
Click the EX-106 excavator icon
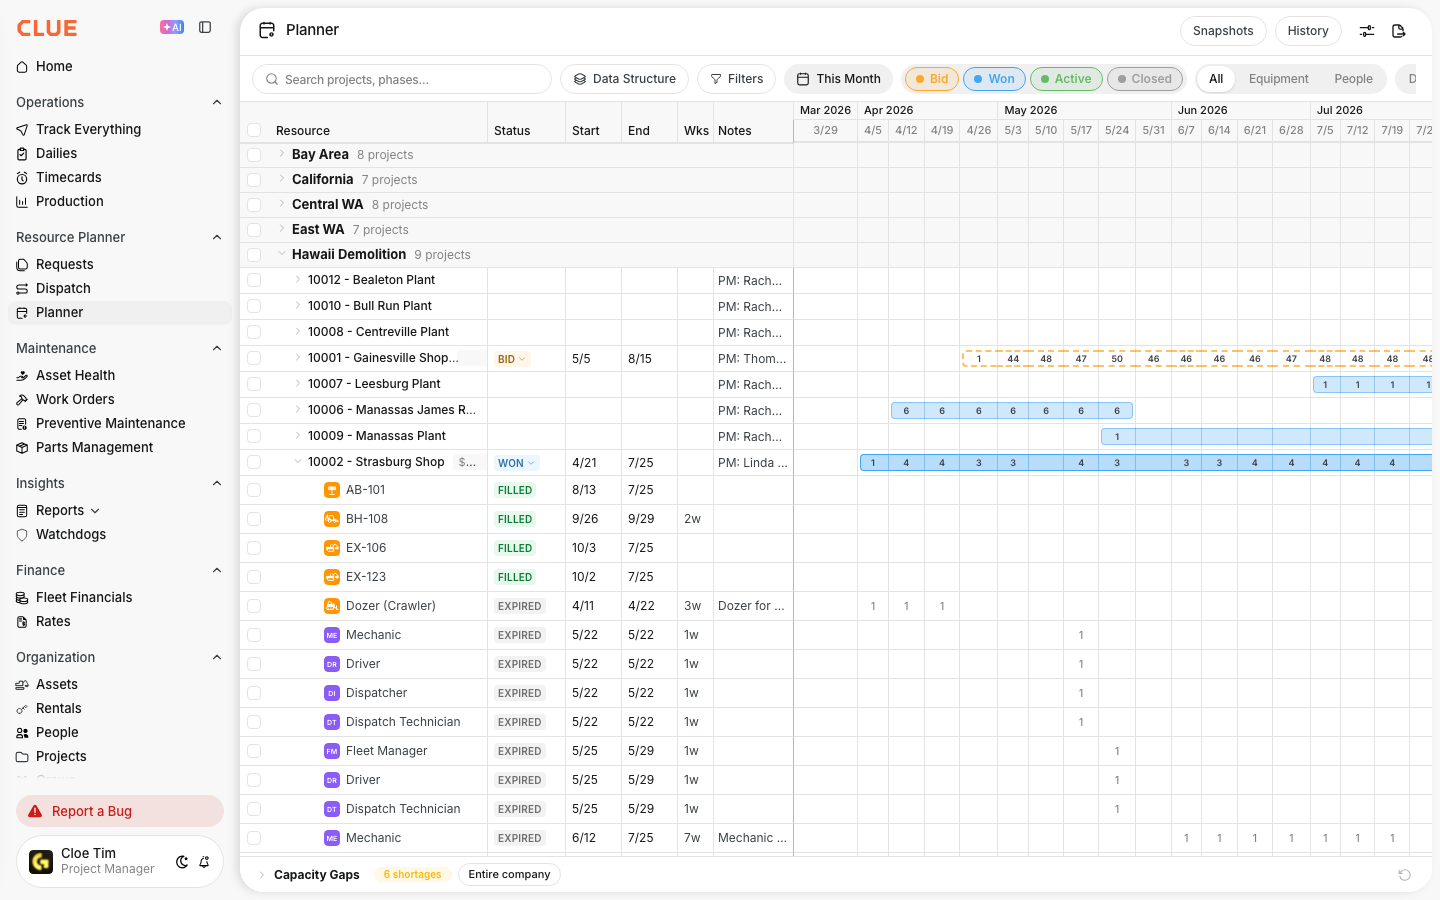coord(332,548)
